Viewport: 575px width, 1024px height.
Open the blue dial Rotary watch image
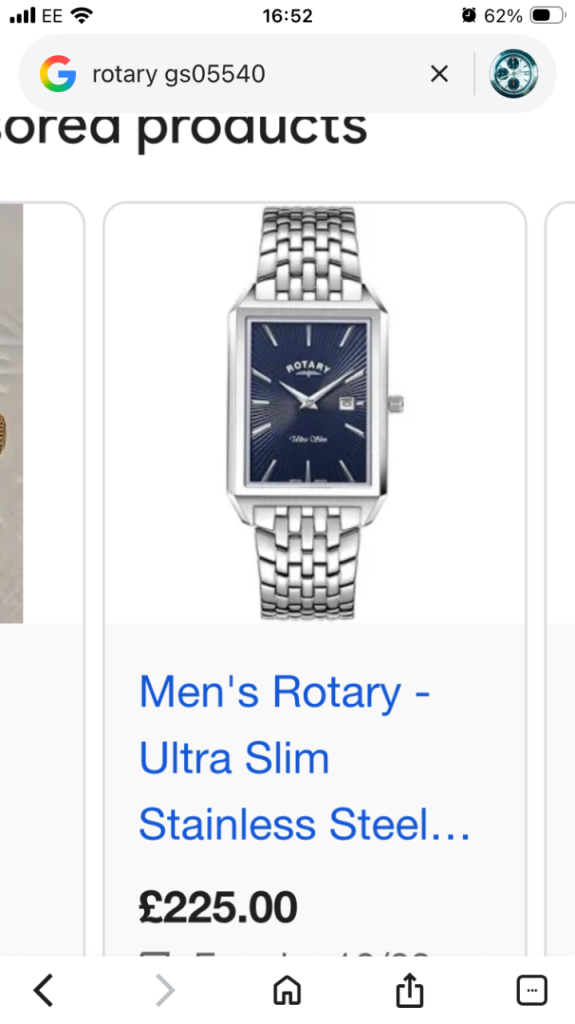pos(315,413)
